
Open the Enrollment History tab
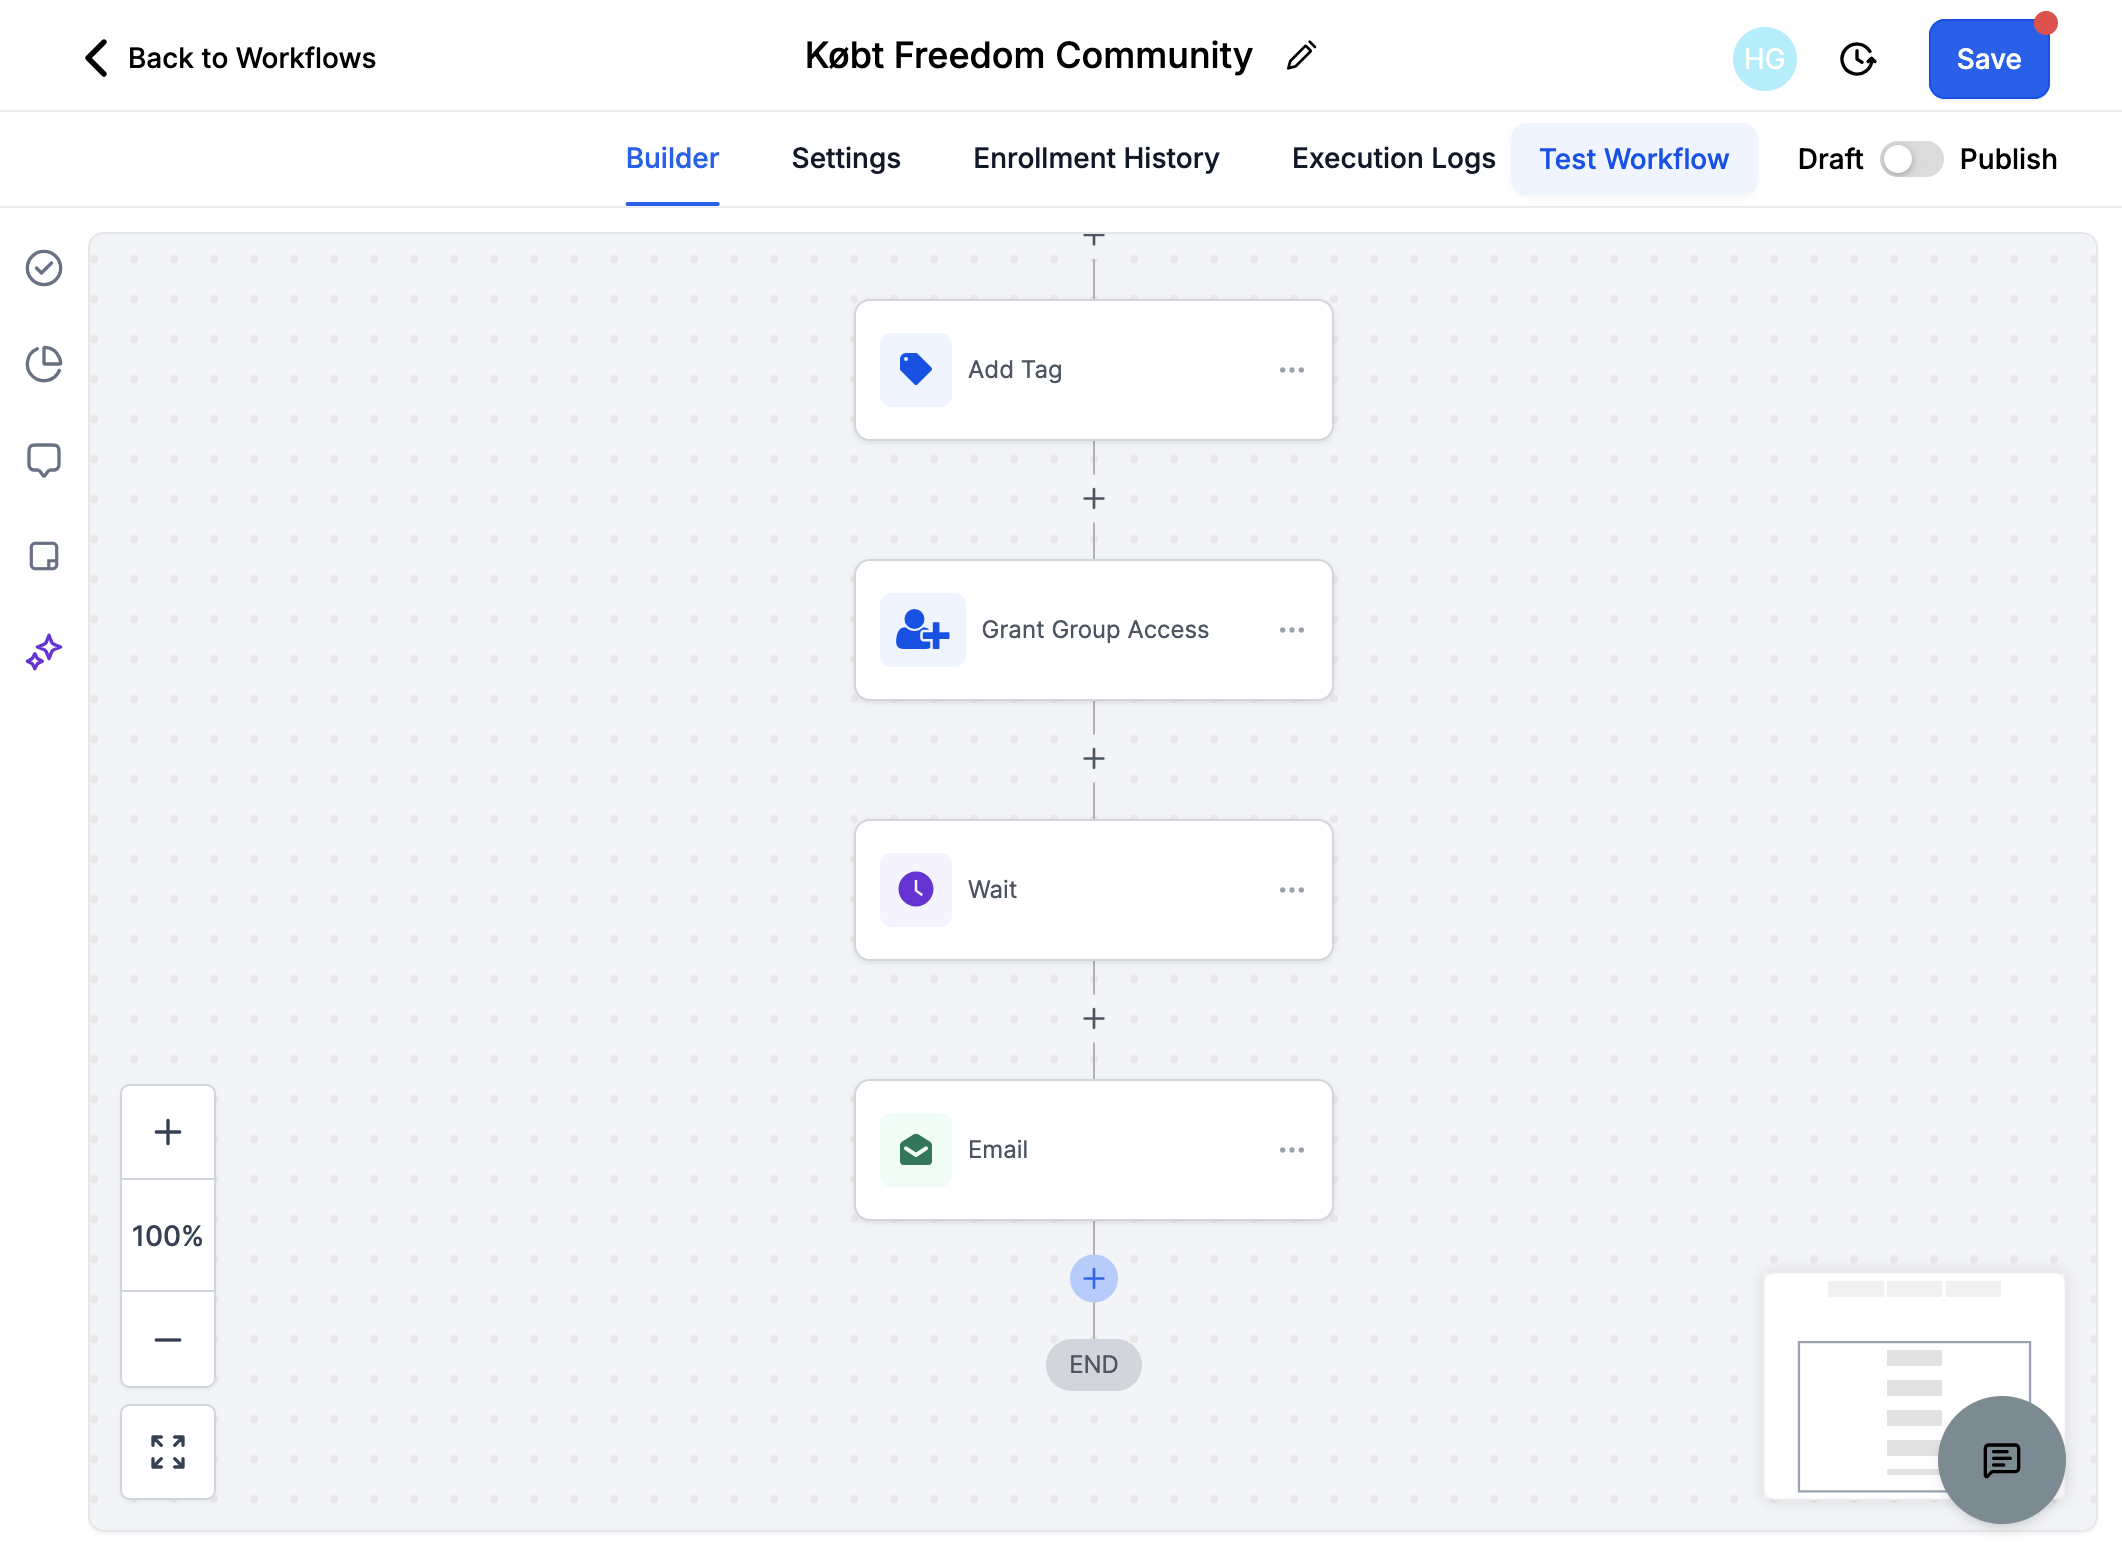pos(1096,158)
